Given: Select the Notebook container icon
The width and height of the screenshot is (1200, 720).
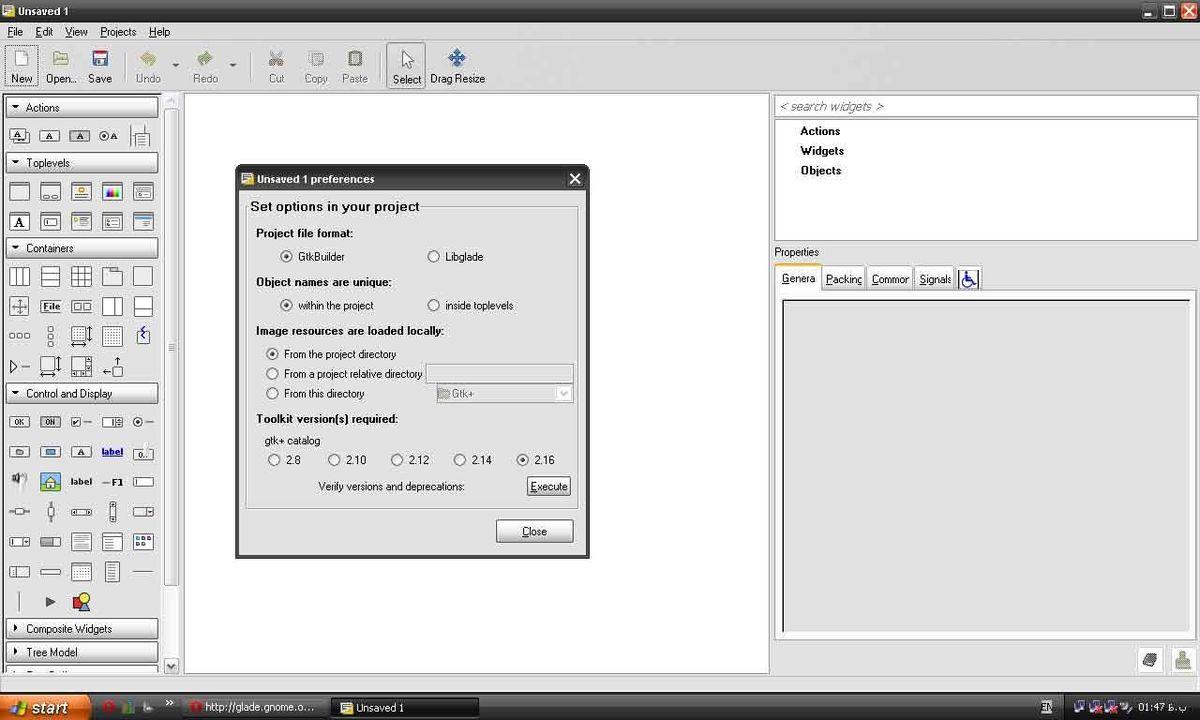Looking at the screenshot, I should (x=112, y=277).
